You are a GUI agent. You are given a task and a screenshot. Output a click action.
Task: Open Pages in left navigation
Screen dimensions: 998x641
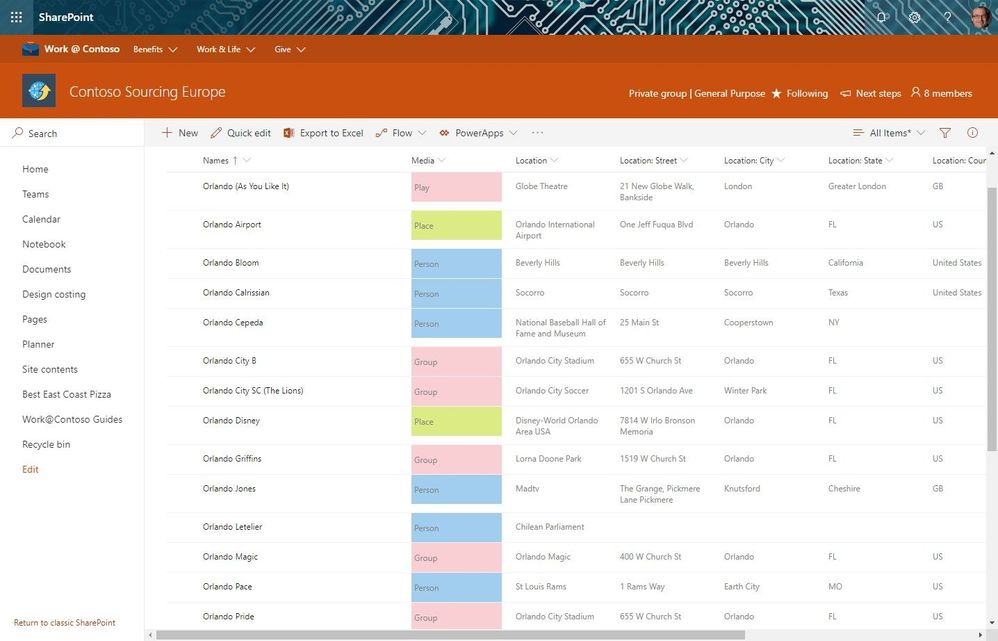pyautogui.click(x=34, y=320)
